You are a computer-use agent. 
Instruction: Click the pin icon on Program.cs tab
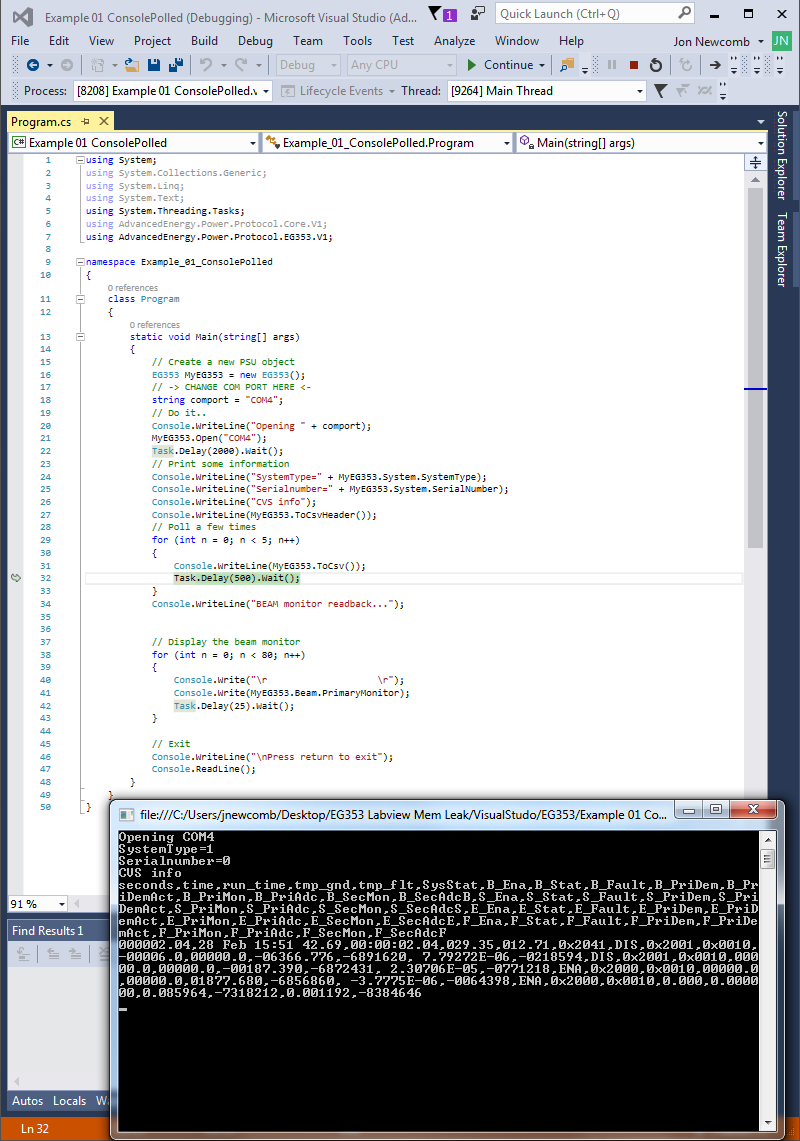85,122
